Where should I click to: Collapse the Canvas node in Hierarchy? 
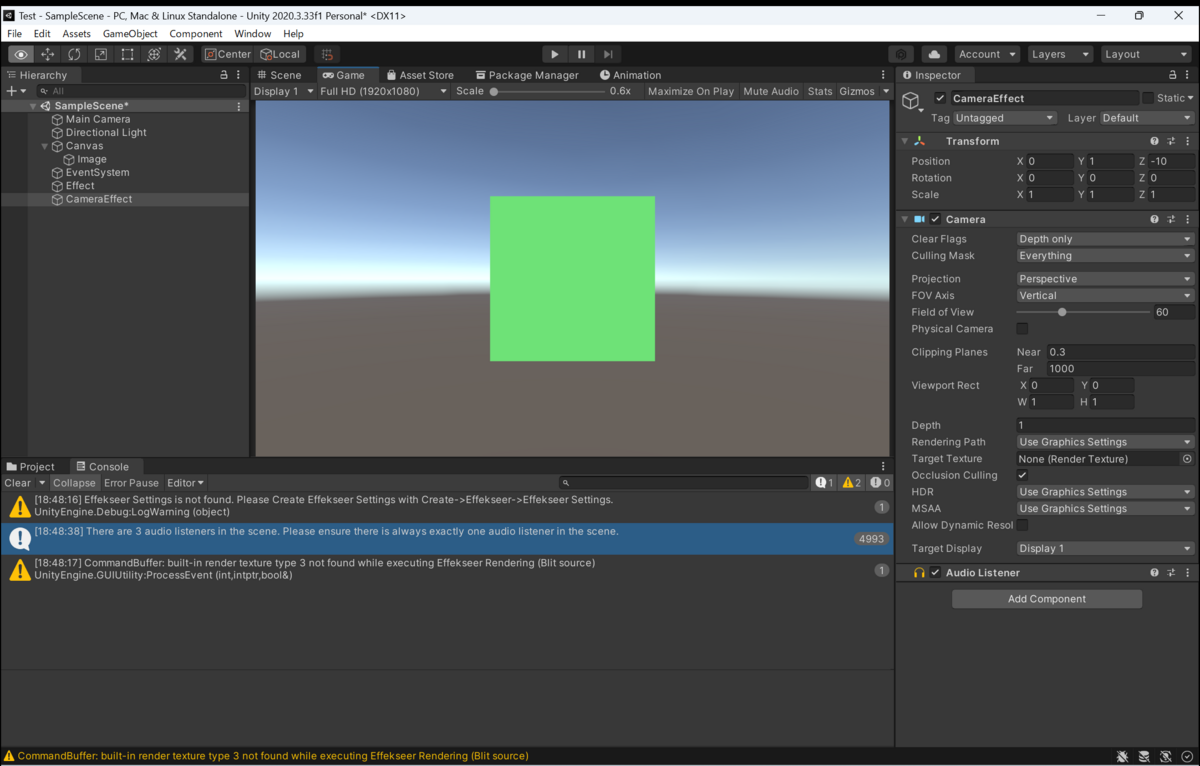[45, 146]
